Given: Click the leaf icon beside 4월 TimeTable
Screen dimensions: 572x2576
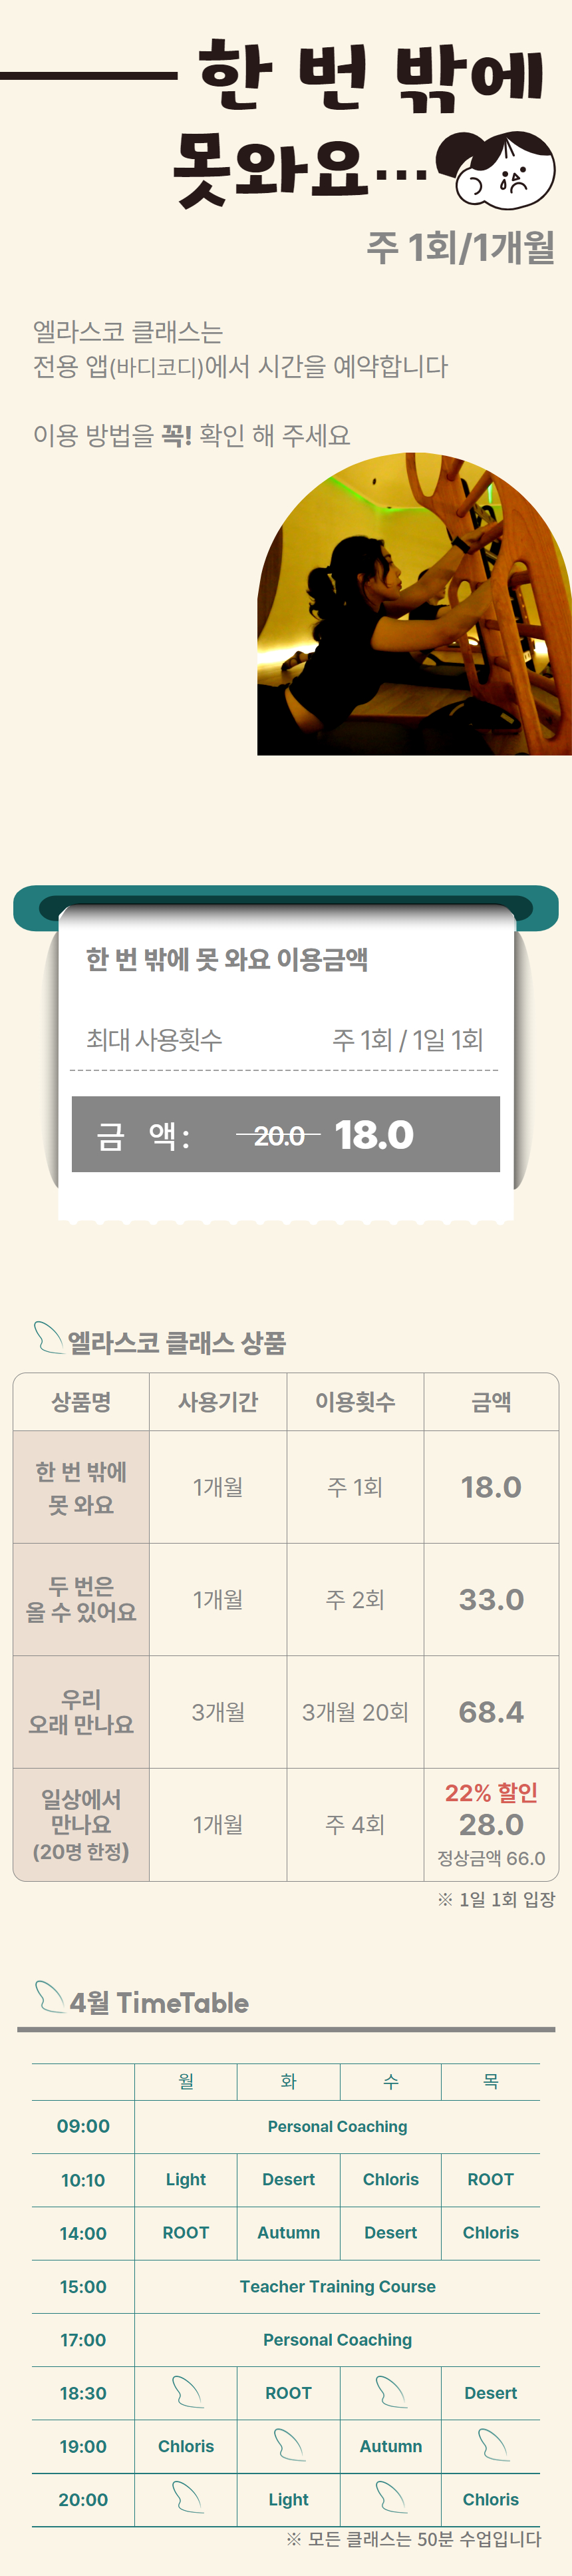Looking at the screenshot, I should coord(49,1996).
